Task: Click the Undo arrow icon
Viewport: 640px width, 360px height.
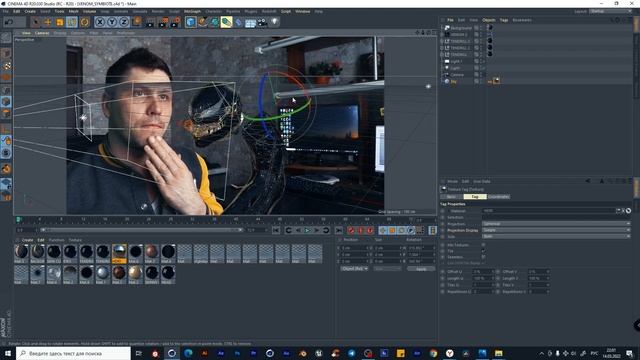Action: tap(9, 22)
